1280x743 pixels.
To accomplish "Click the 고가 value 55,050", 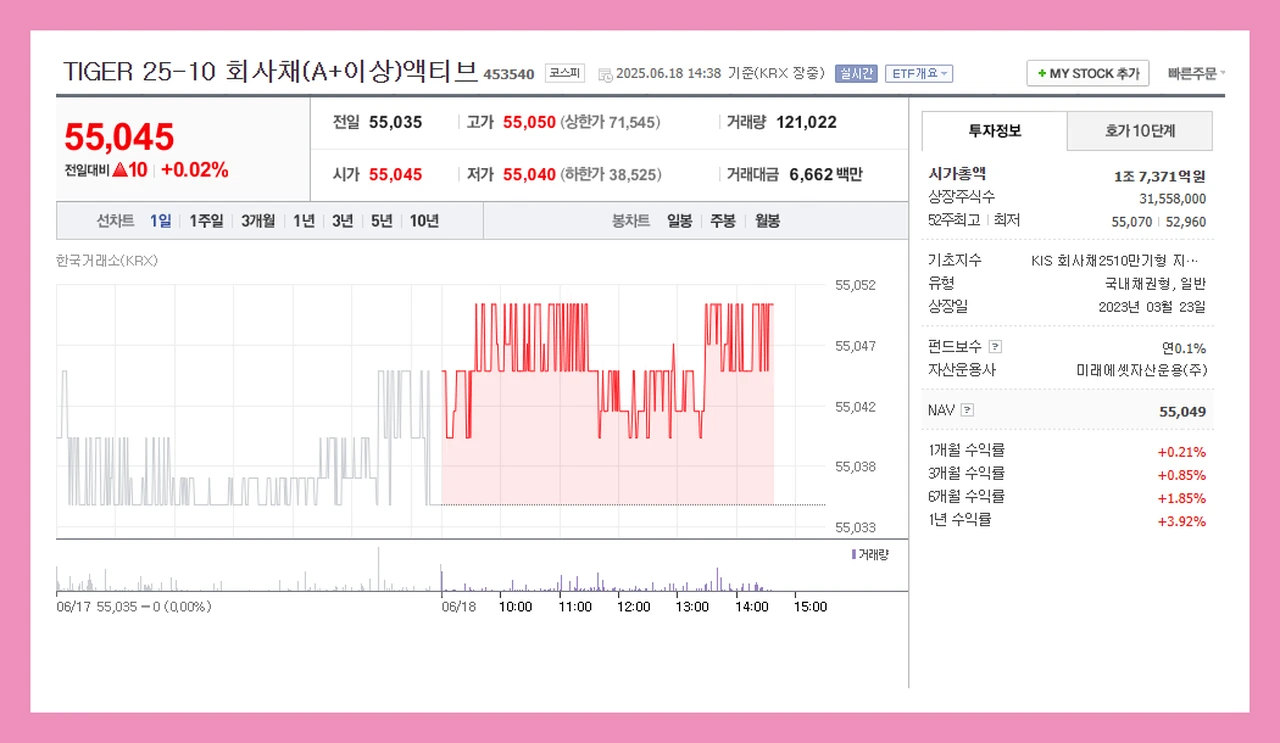I will point(529,122).
